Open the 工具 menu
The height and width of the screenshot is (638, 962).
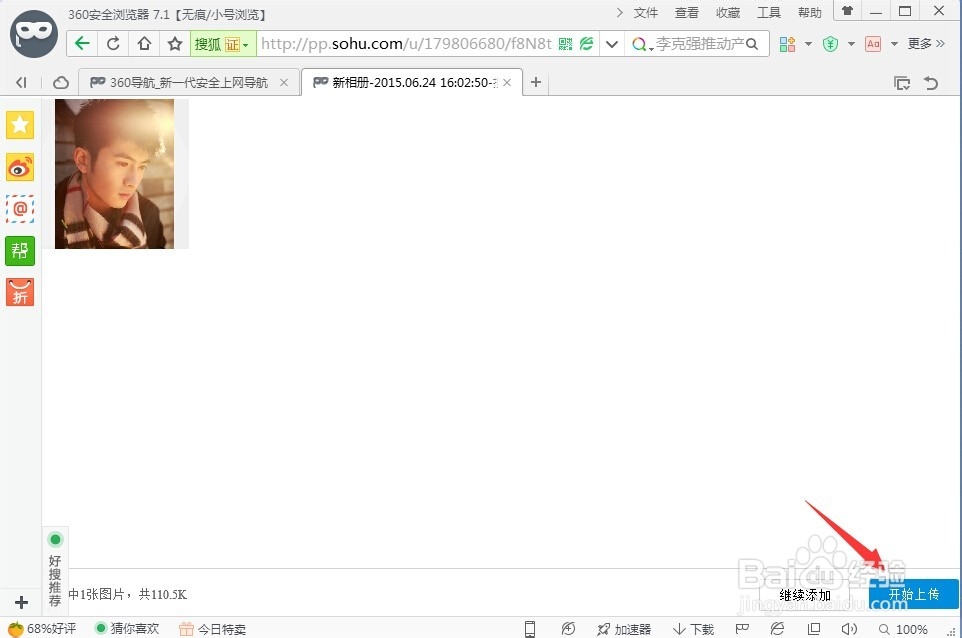point(768,13)
